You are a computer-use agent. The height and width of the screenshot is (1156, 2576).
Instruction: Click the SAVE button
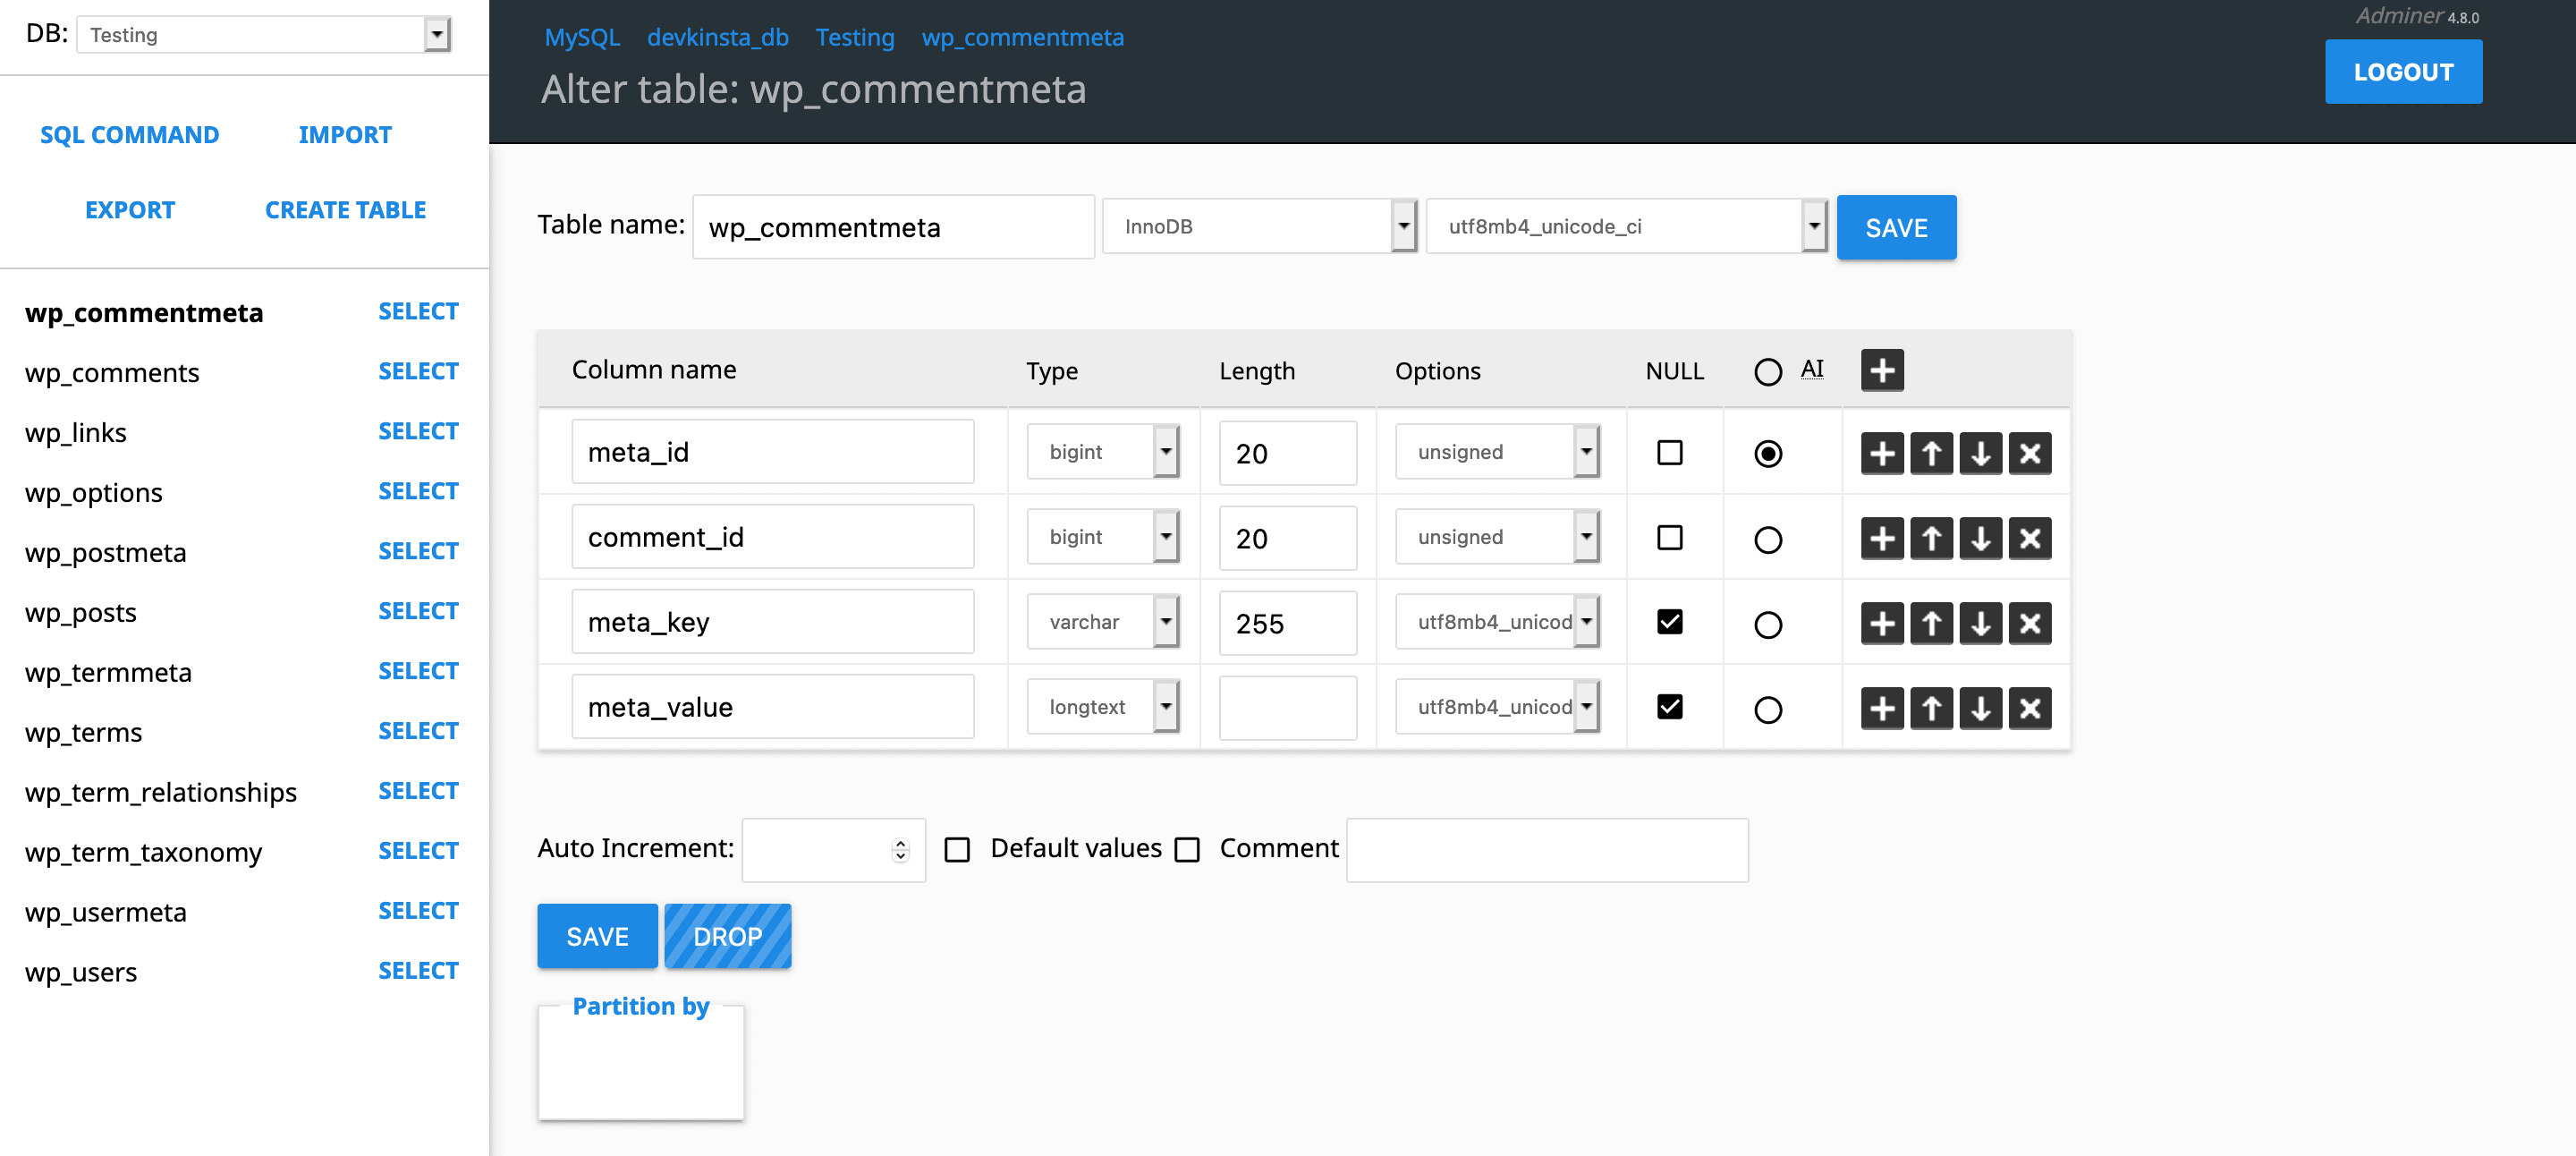tap(1896, 227)
